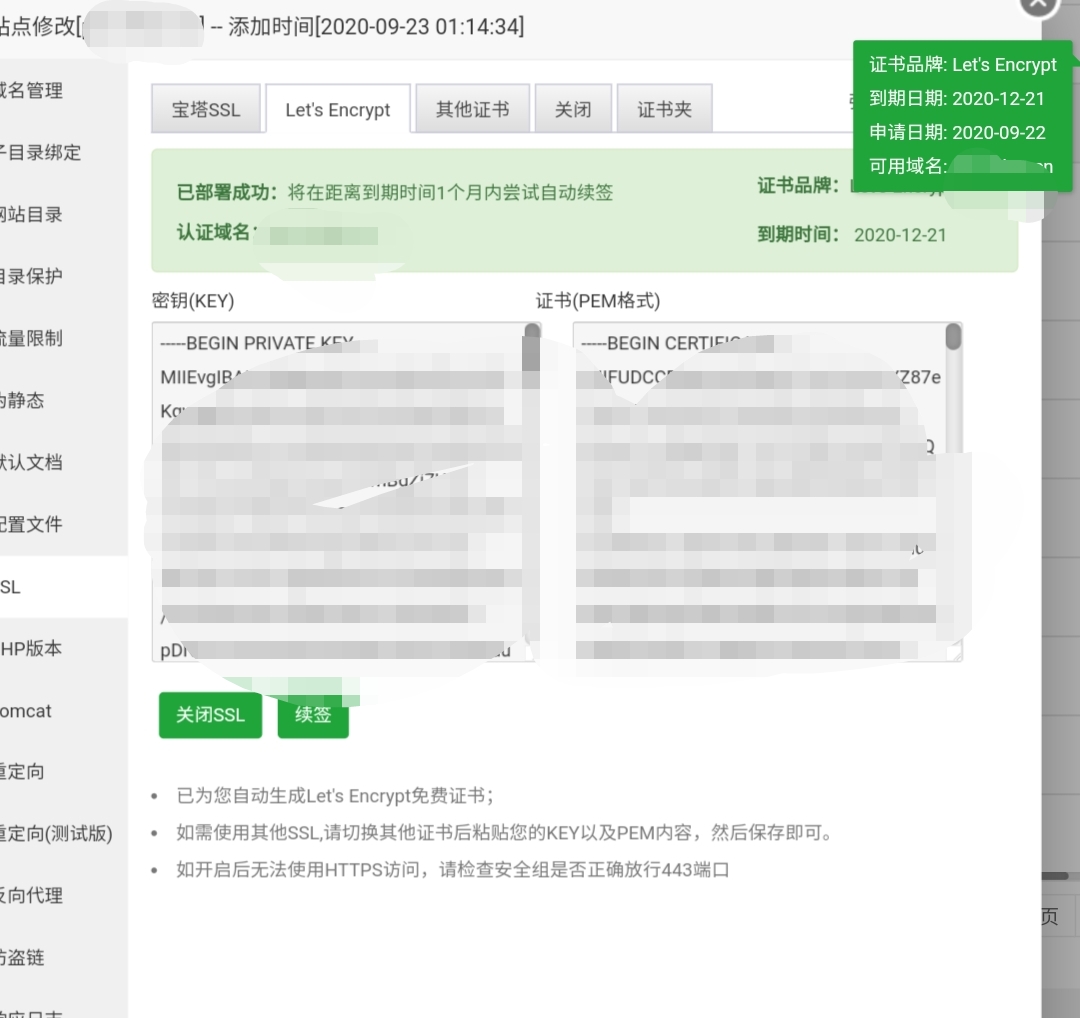Open the 网站目录 sidebar section
This screenshot has height=1018, width=1080.
tap(63, 214)
